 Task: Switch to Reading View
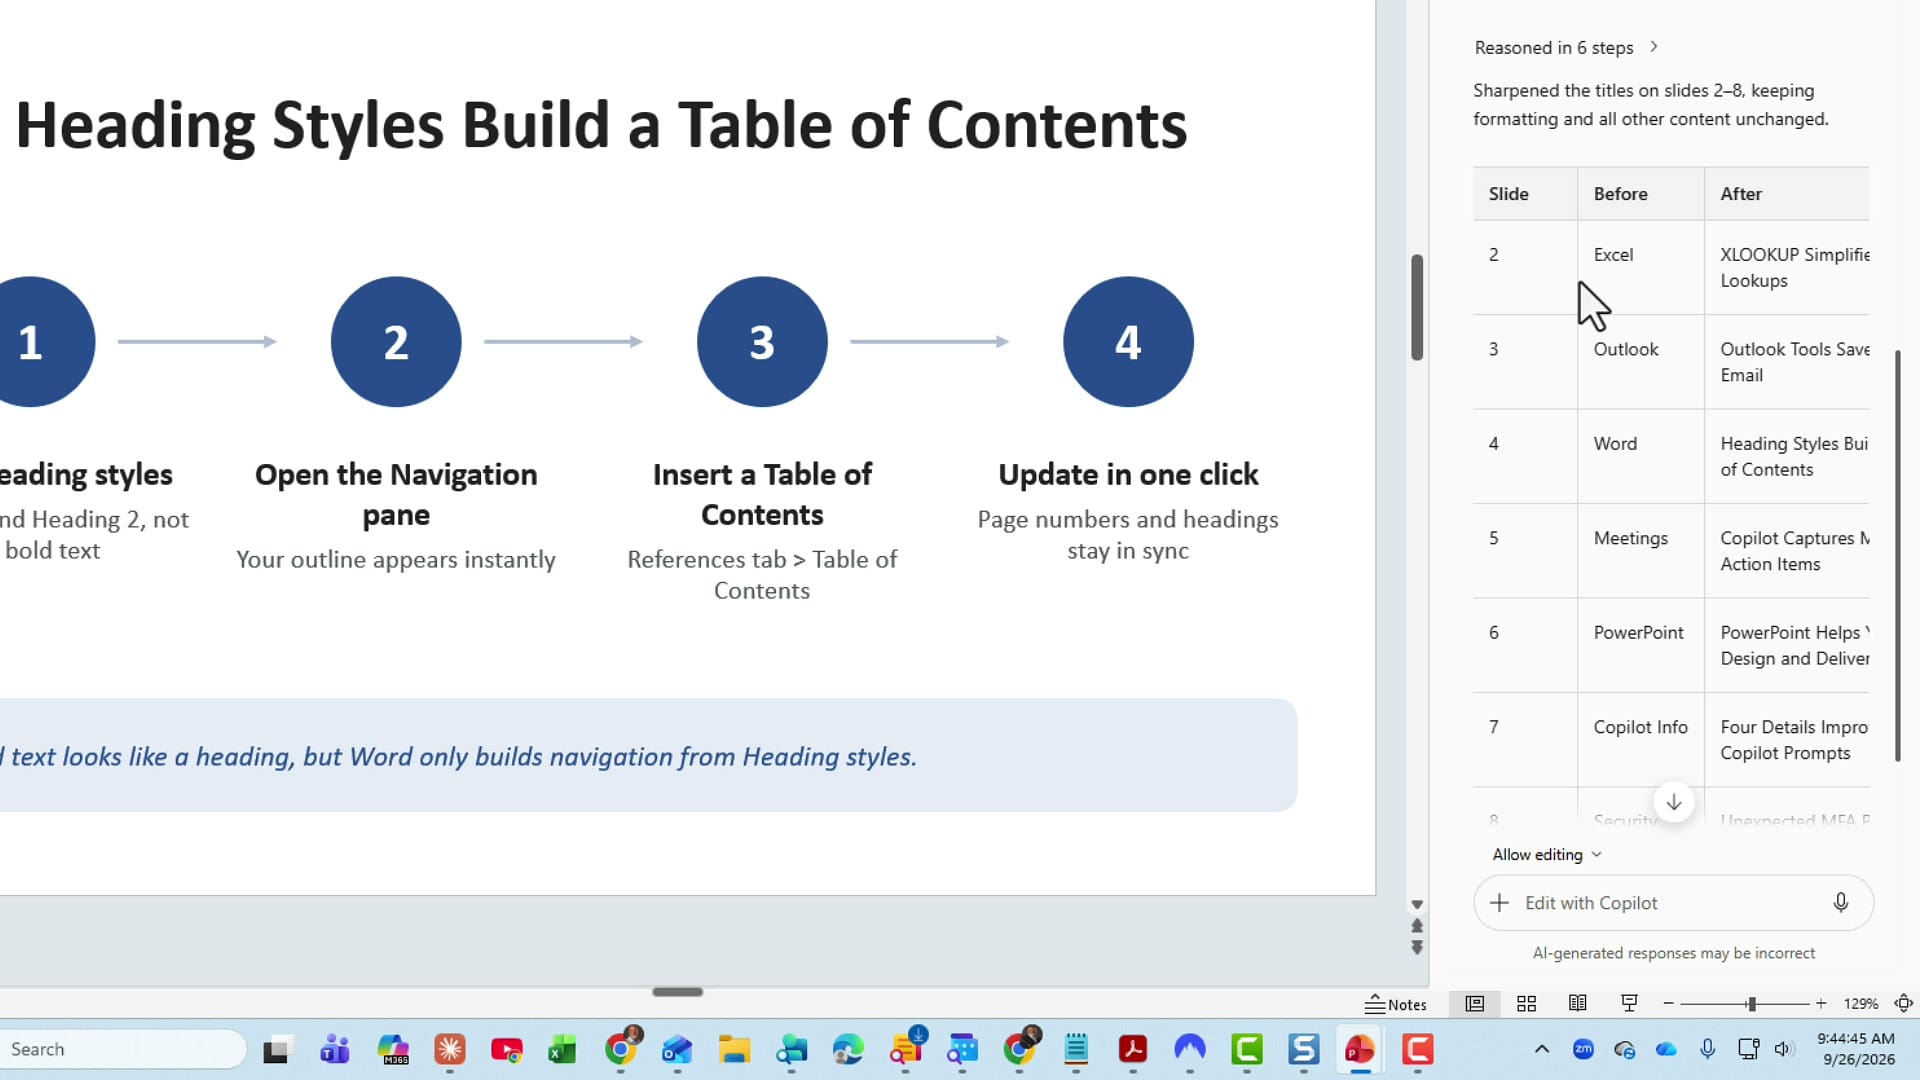(x=1577, y=1004)
